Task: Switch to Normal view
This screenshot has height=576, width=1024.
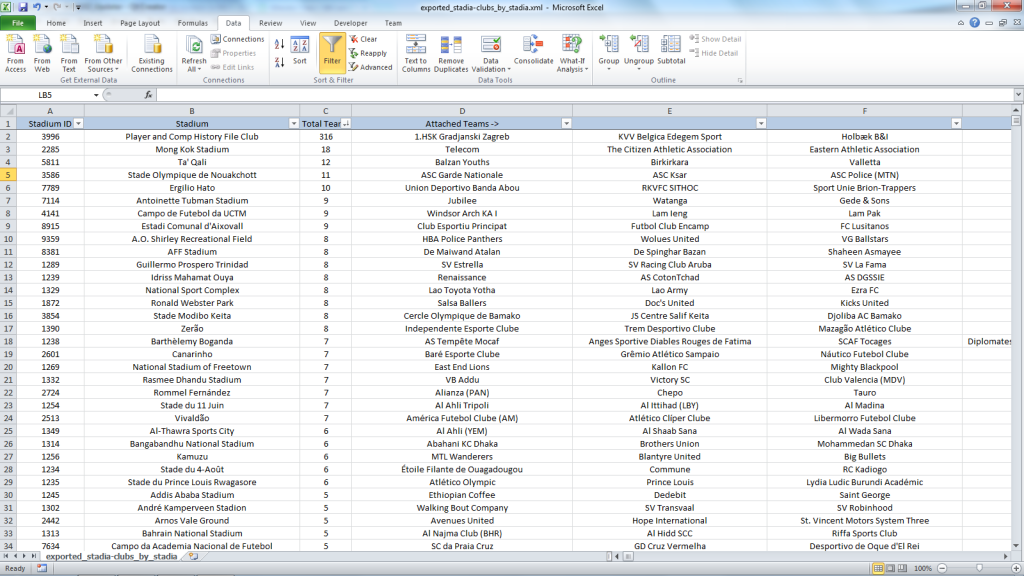Action: (x=878, y=569)
